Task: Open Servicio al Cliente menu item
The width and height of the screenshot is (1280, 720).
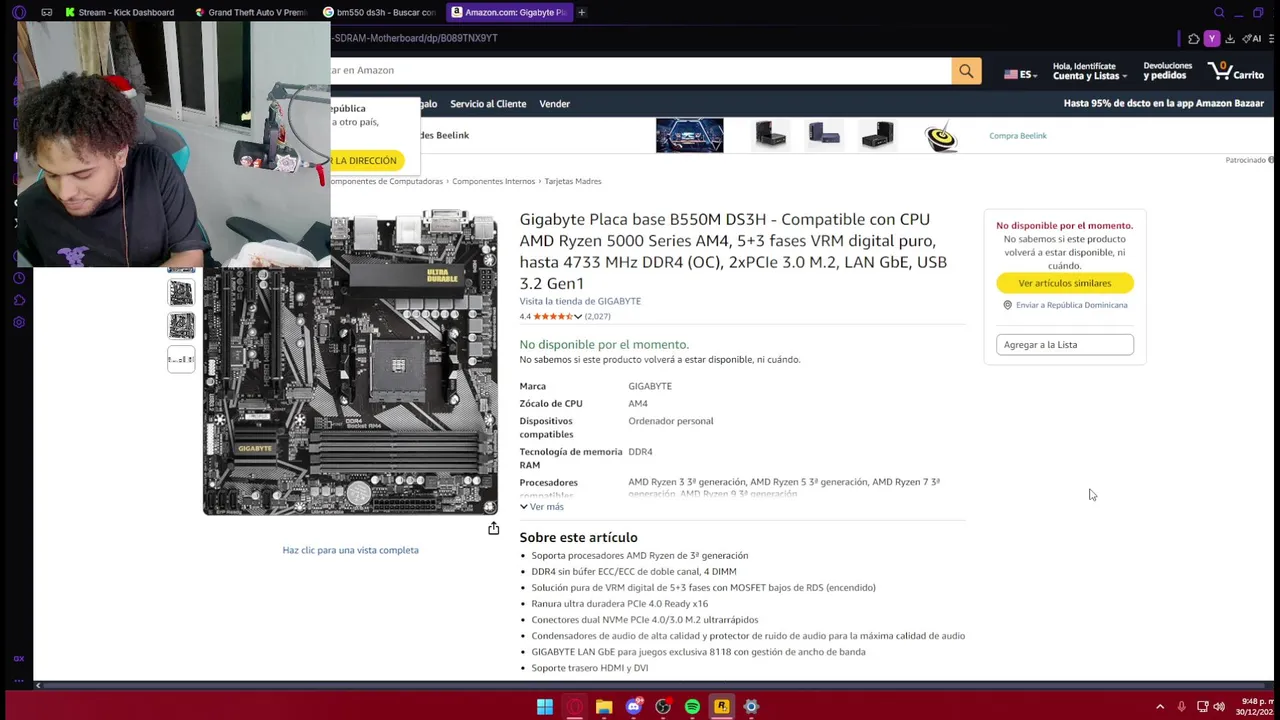Action: [x=488, y=104]
